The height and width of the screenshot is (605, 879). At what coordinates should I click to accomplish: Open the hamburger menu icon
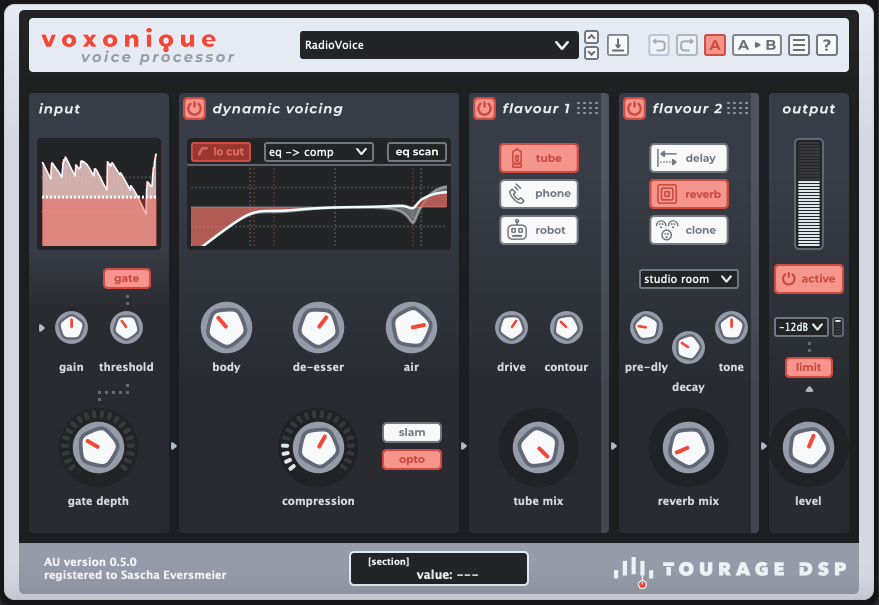[x=799, y=45]
